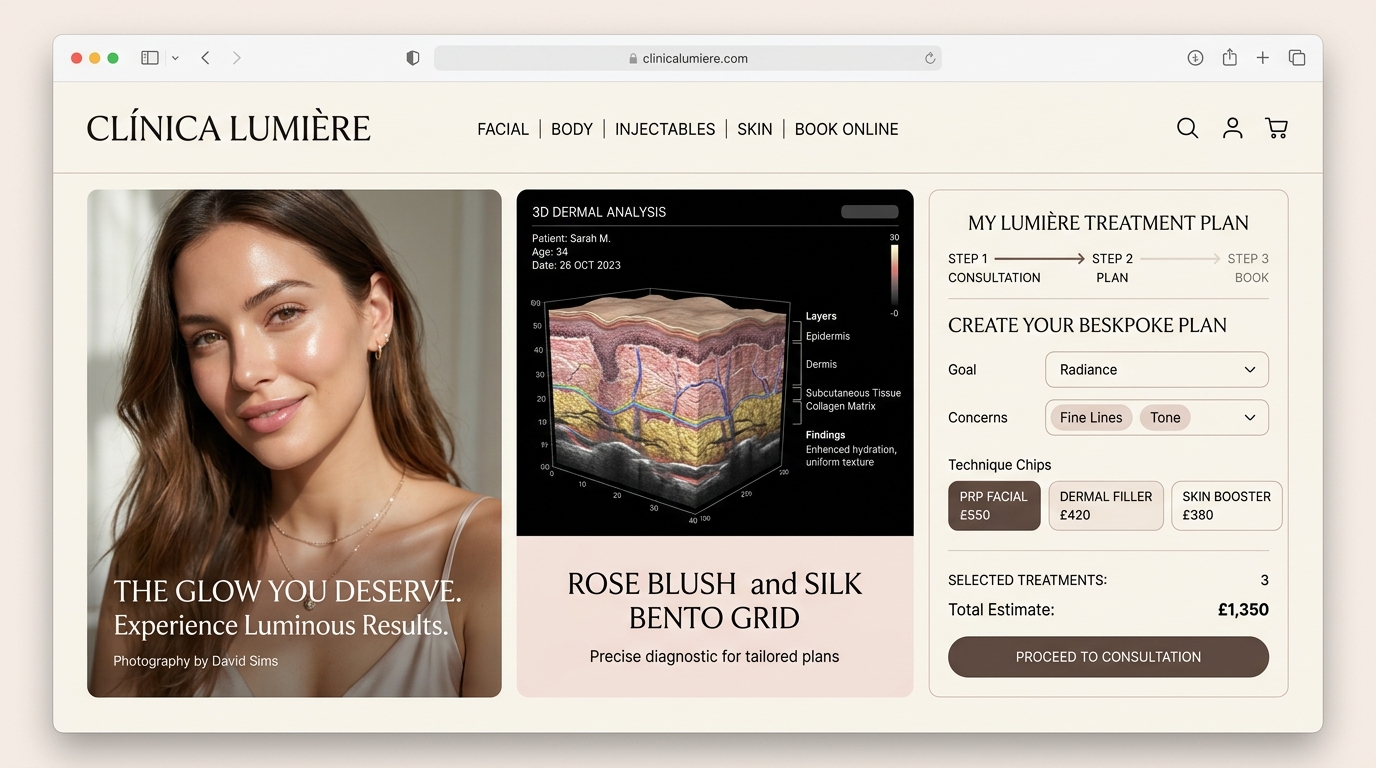Toggle the SKIN BOOSTER £380 chip
1376x768 pixels.
pos(1227,506)
